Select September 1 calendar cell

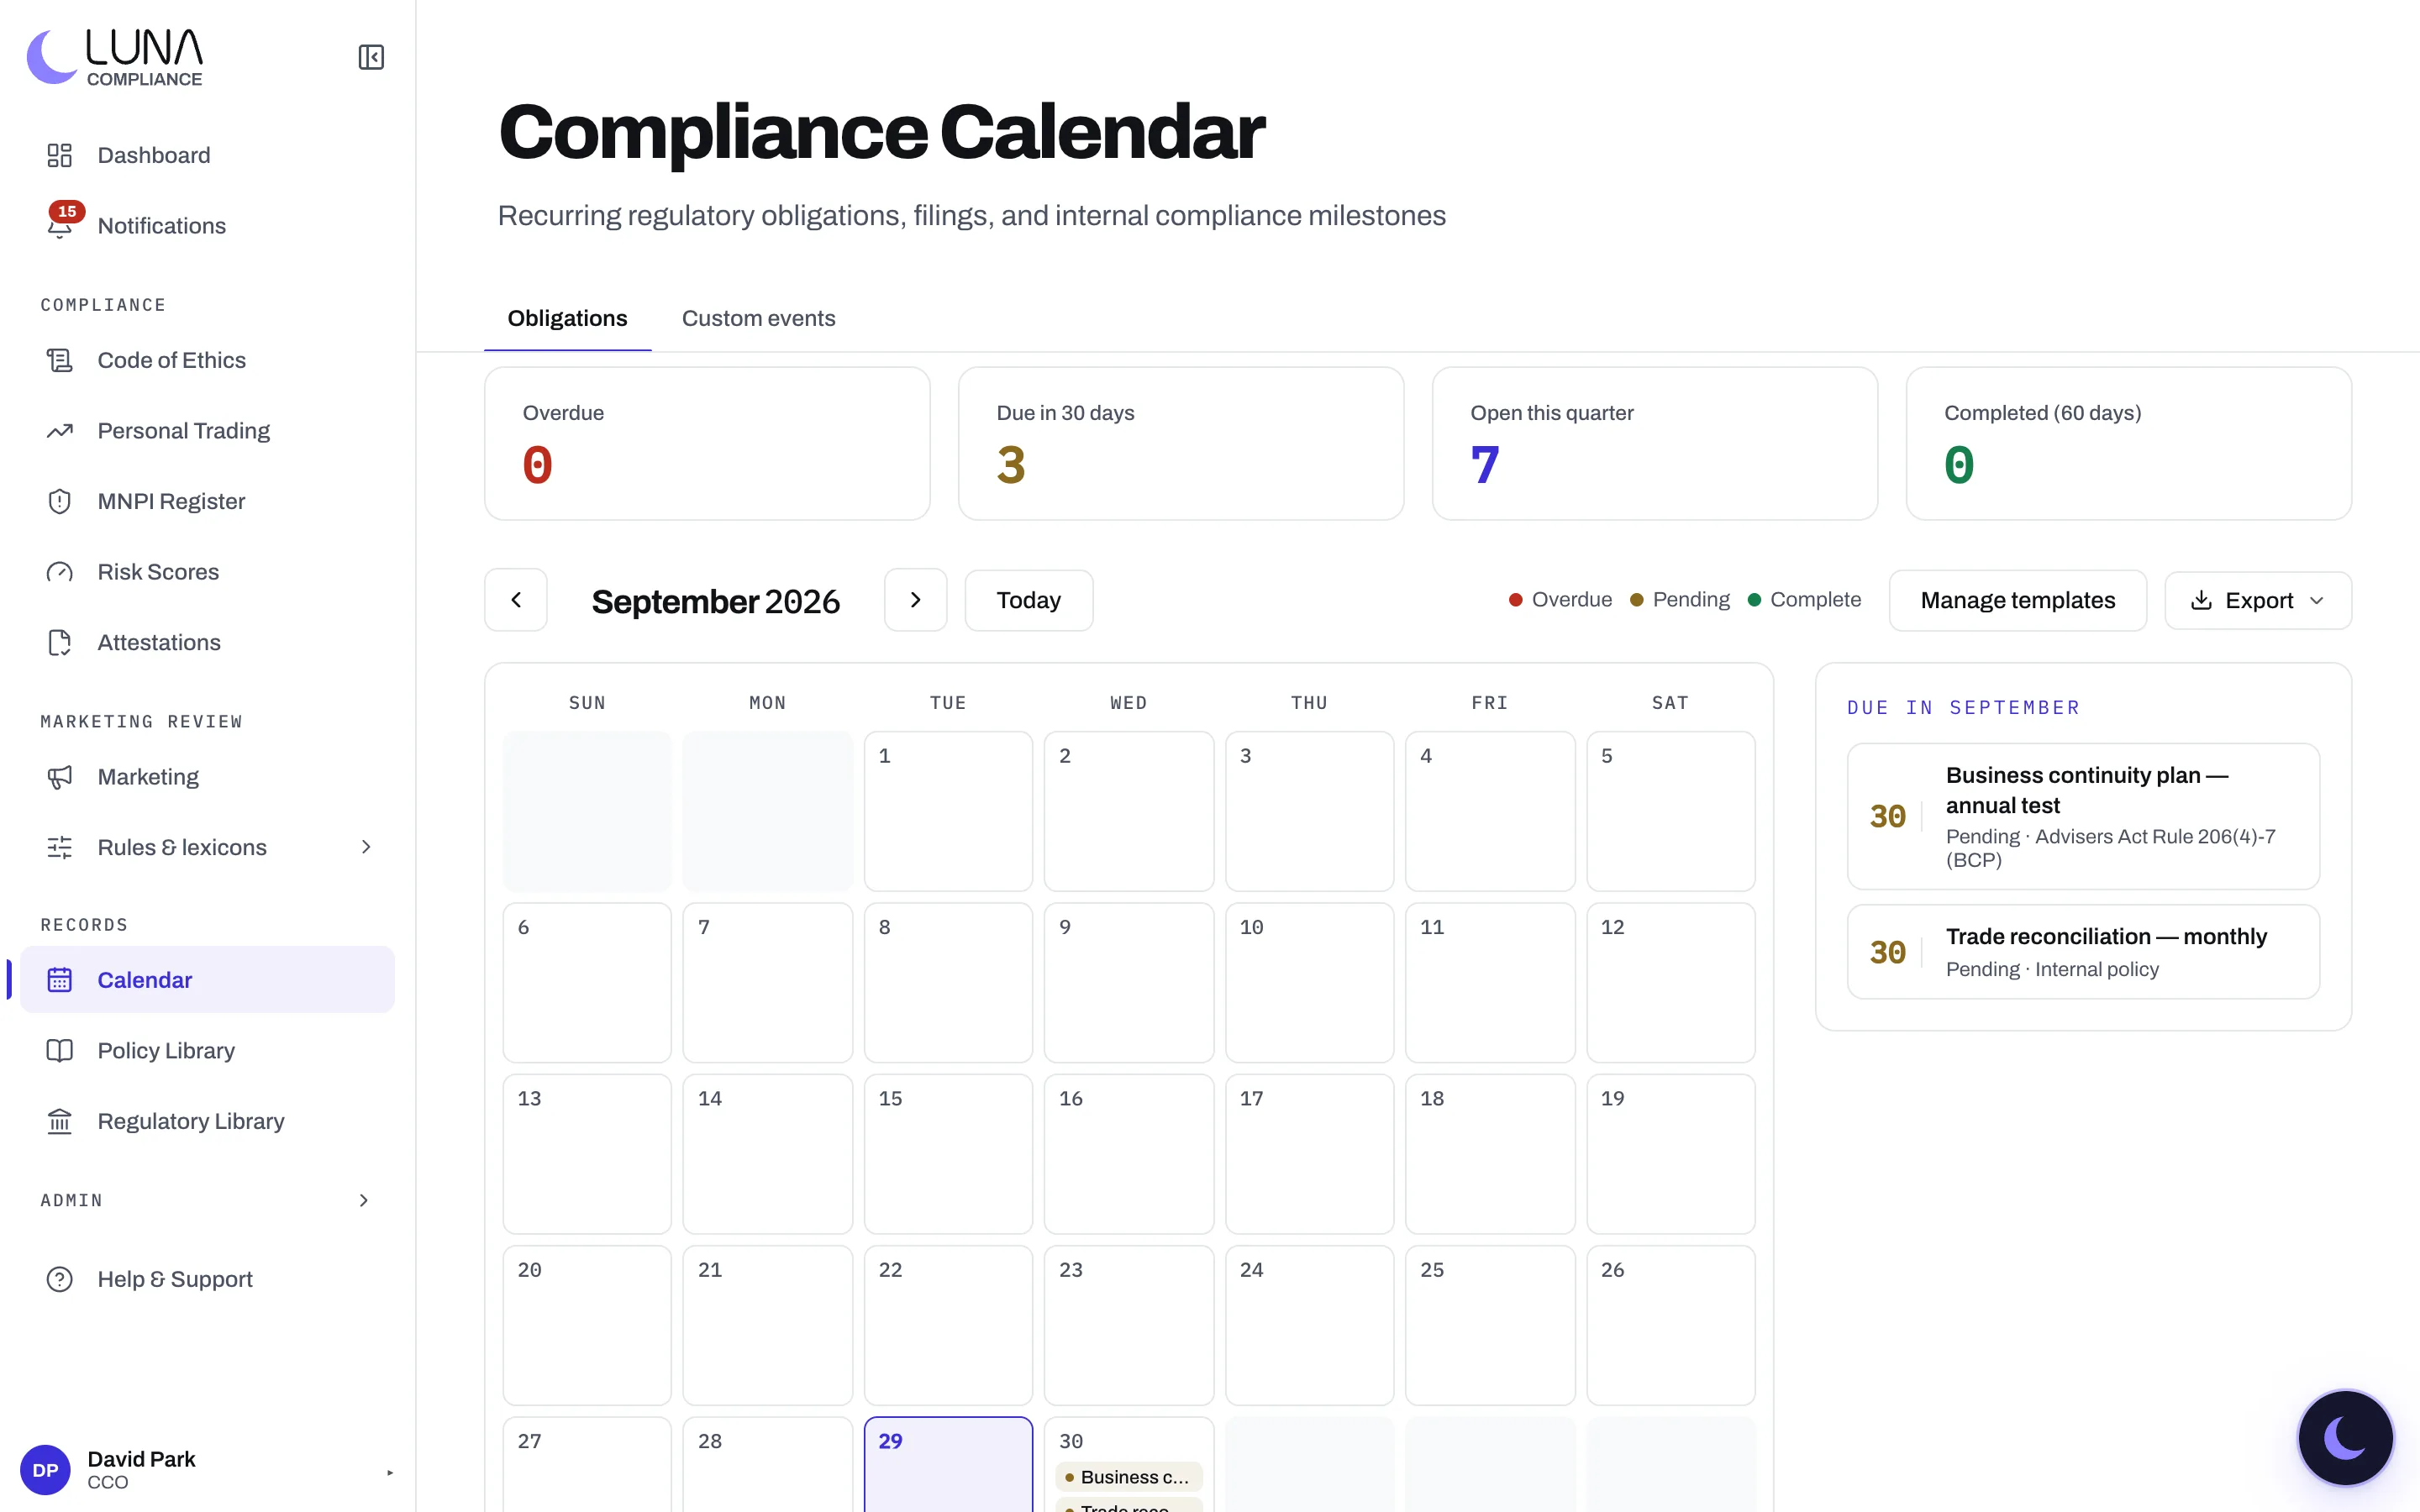(948, 811)
